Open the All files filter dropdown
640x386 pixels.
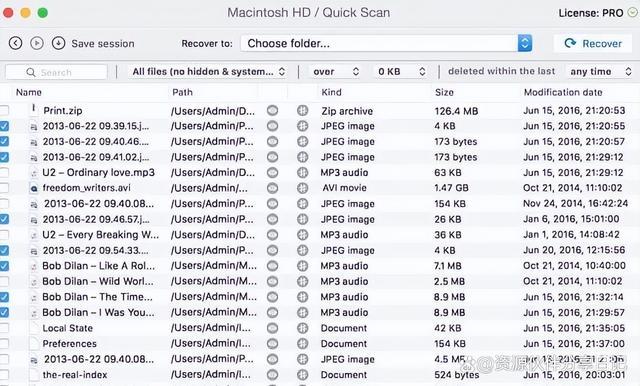coord(209,71)
